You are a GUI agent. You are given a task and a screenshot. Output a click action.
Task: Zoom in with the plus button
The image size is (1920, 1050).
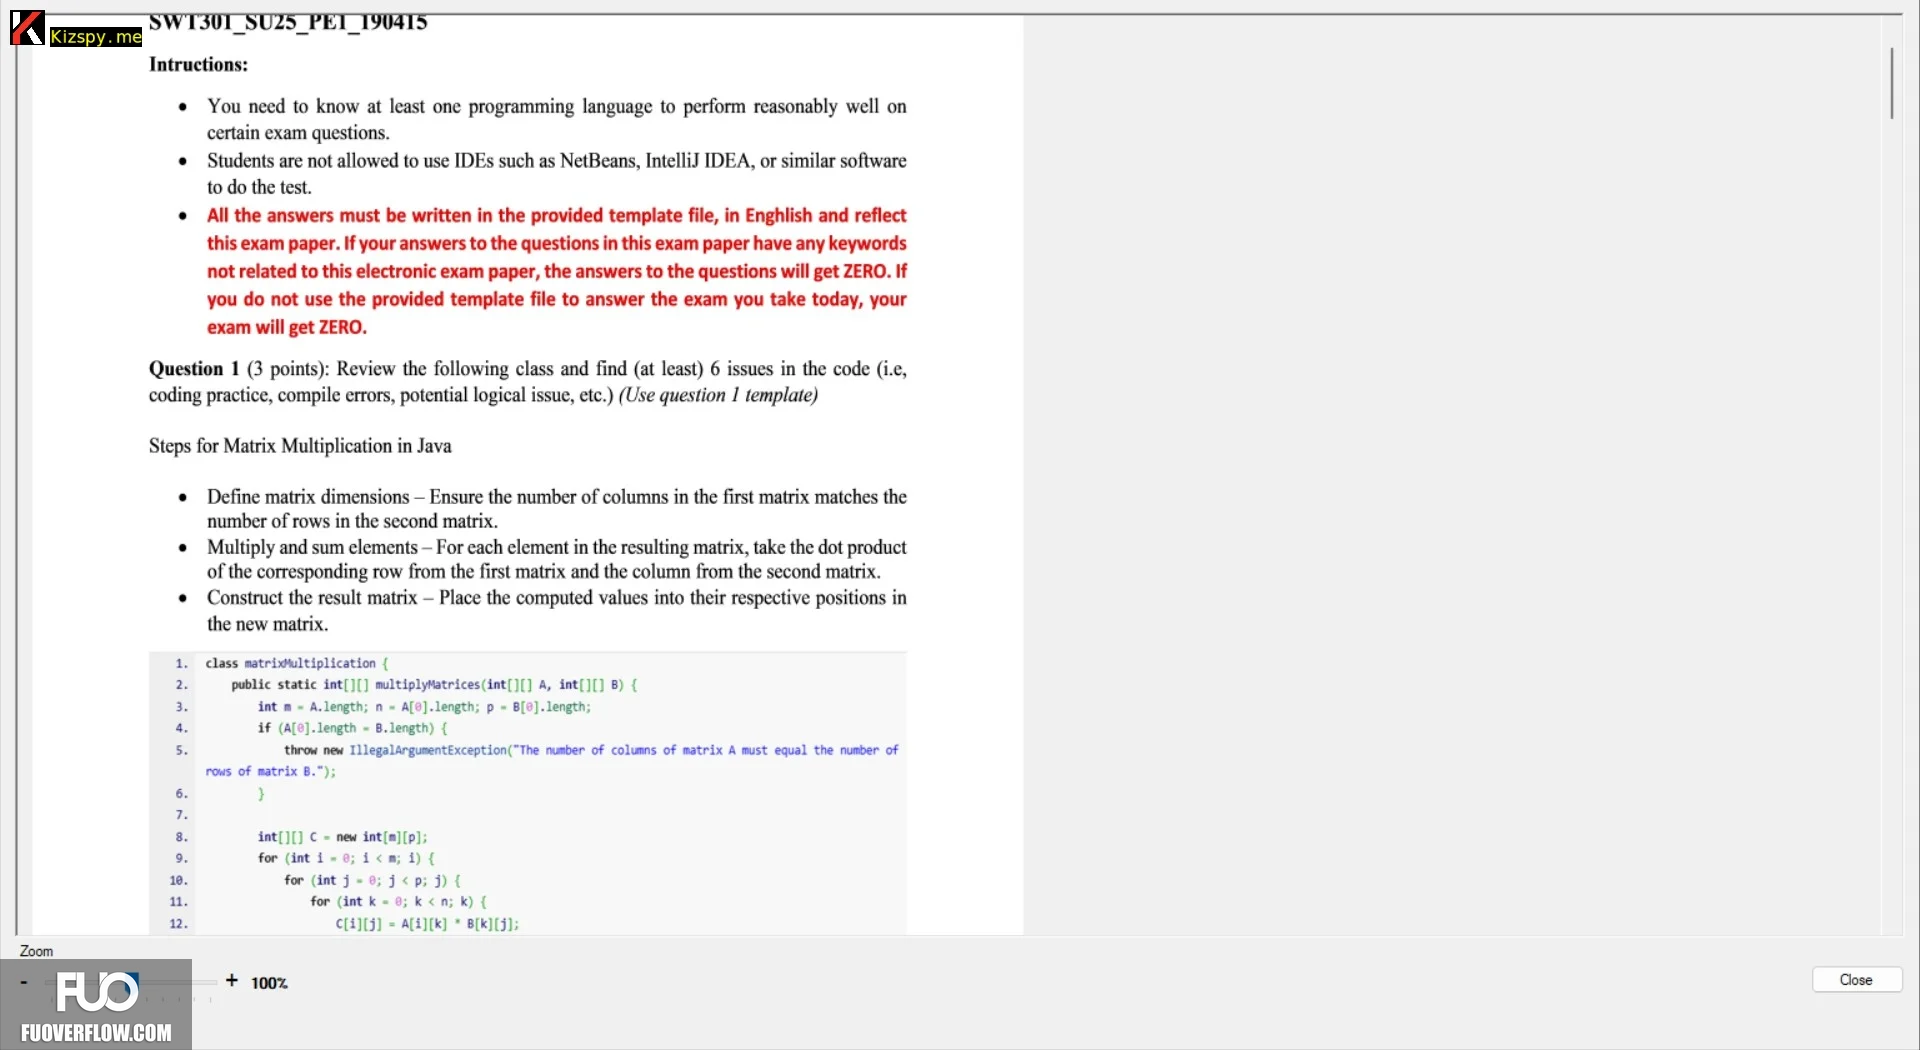click(232, 981)
